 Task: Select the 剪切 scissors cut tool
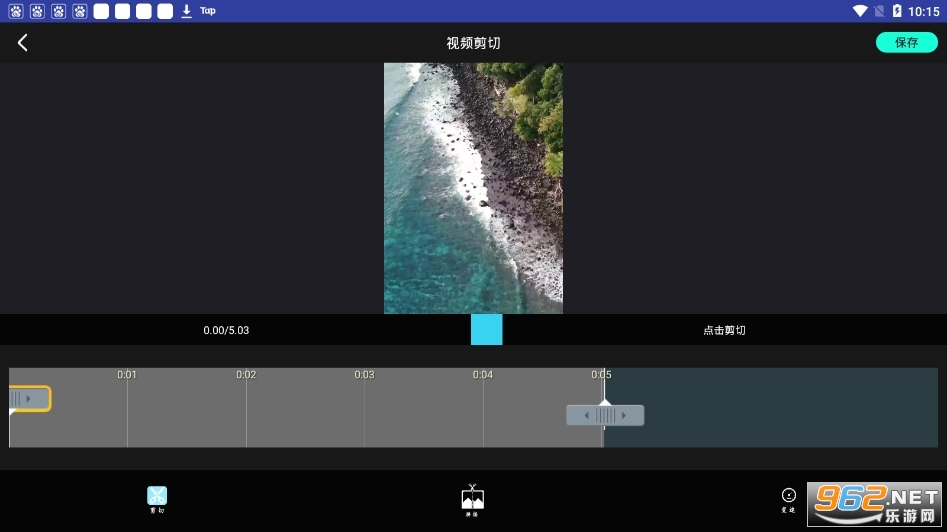click(x=157, y=499)
